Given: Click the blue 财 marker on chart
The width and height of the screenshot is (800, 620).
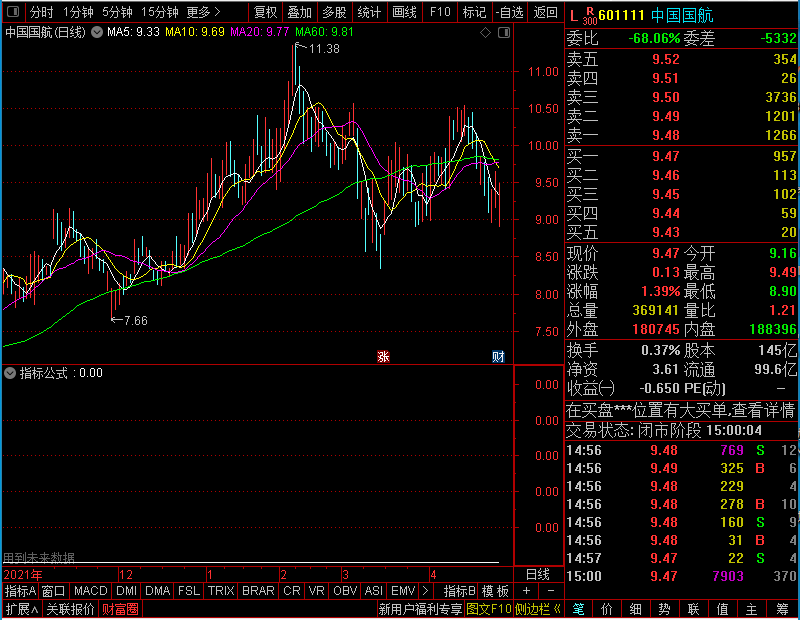Looking at the screenshot, I should click(x=498, y=357).
